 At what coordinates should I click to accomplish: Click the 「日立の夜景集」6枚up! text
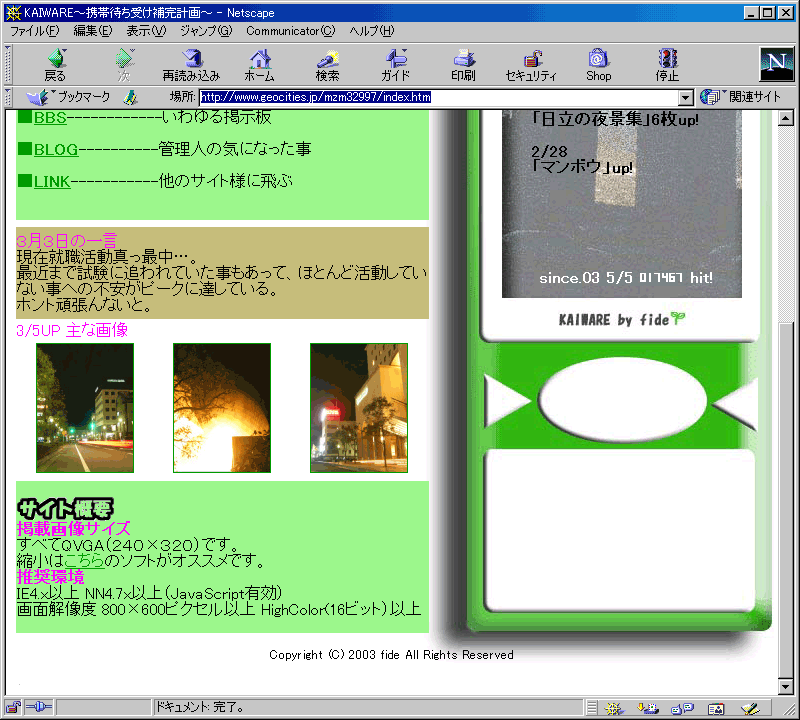pos(614,119)
